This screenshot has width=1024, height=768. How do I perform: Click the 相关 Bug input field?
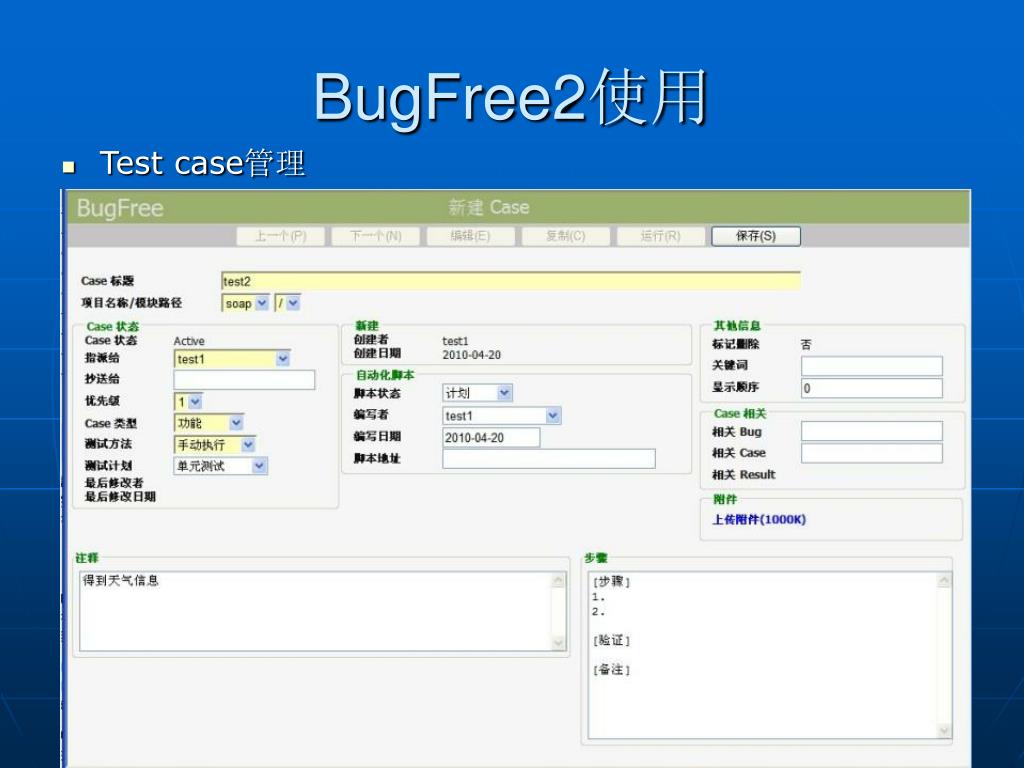tap(872, 431)
